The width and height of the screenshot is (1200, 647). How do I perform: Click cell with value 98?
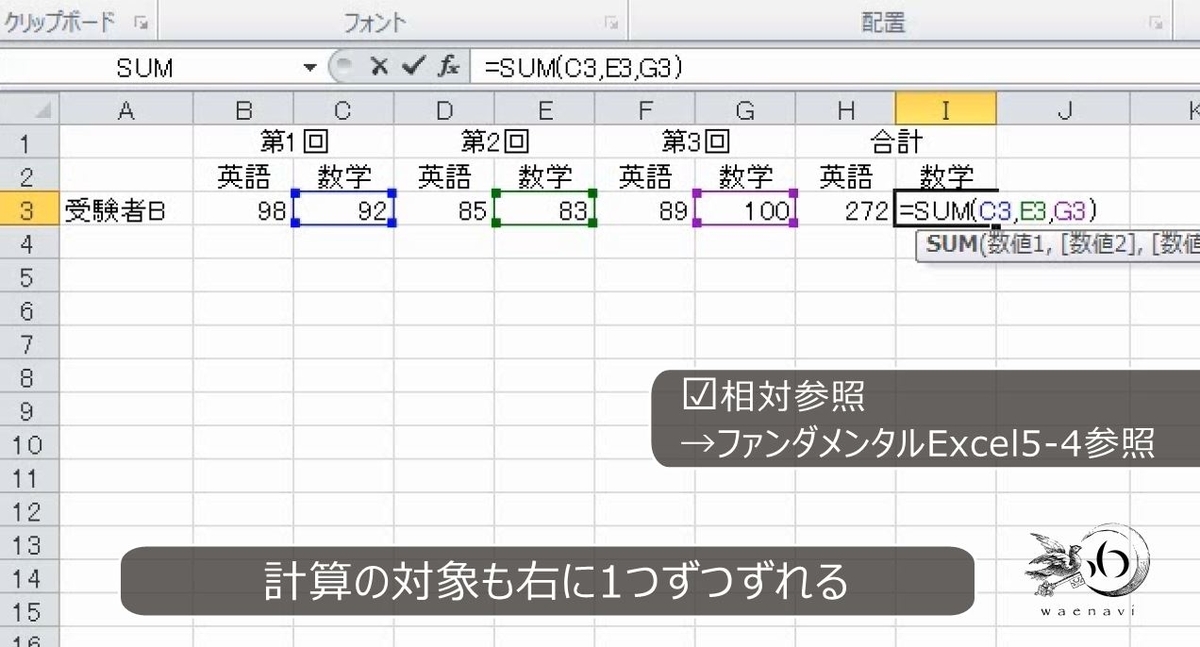[243, 210]
